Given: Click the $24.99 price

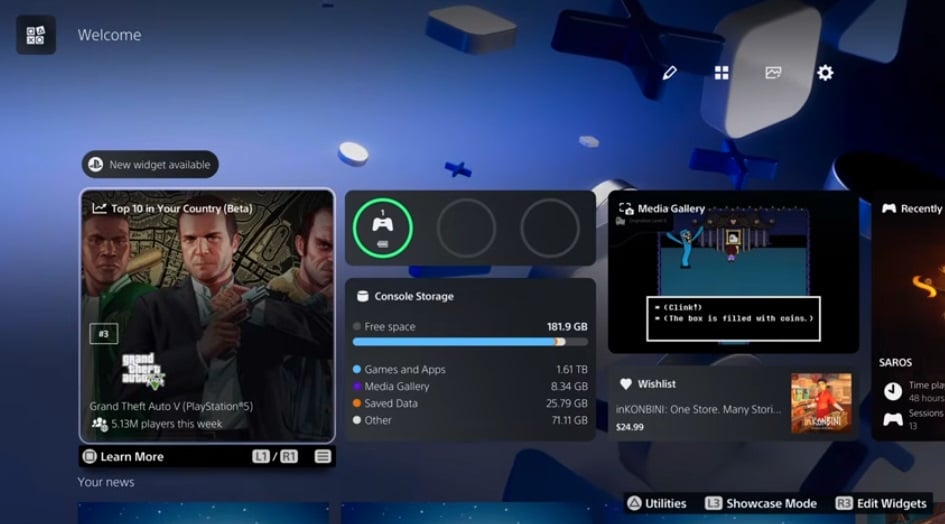Looking at the screenshot, I should pos(629,427).
